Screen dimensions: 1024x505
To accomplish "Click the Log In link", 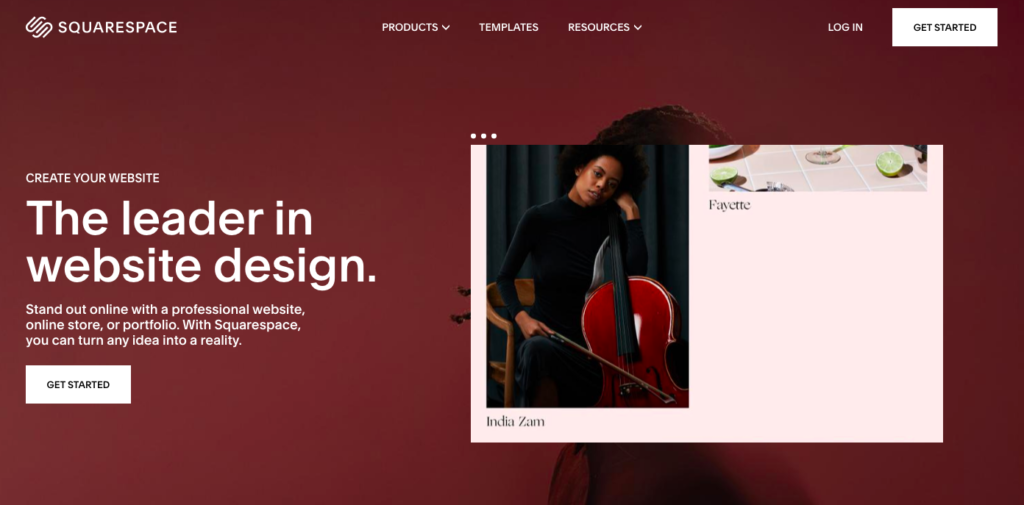I will click(845, 27).
